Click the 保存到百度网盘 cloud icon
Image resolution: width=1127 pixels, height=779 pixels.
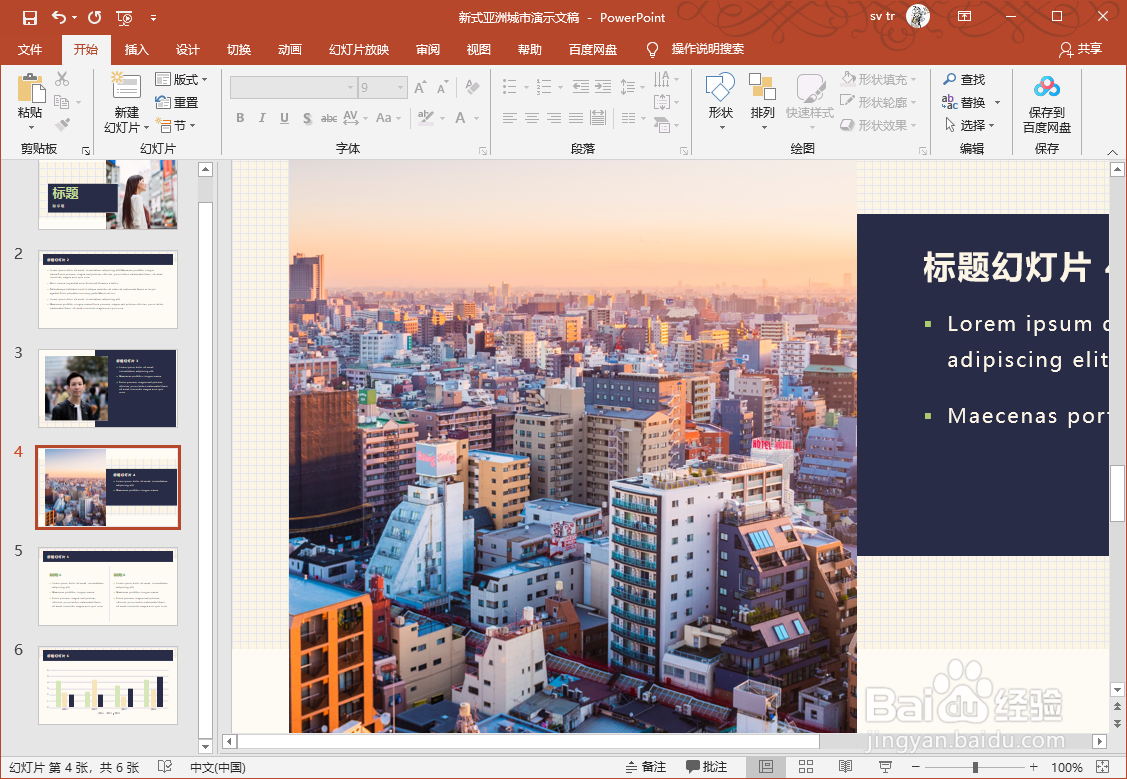point(1046,88)
